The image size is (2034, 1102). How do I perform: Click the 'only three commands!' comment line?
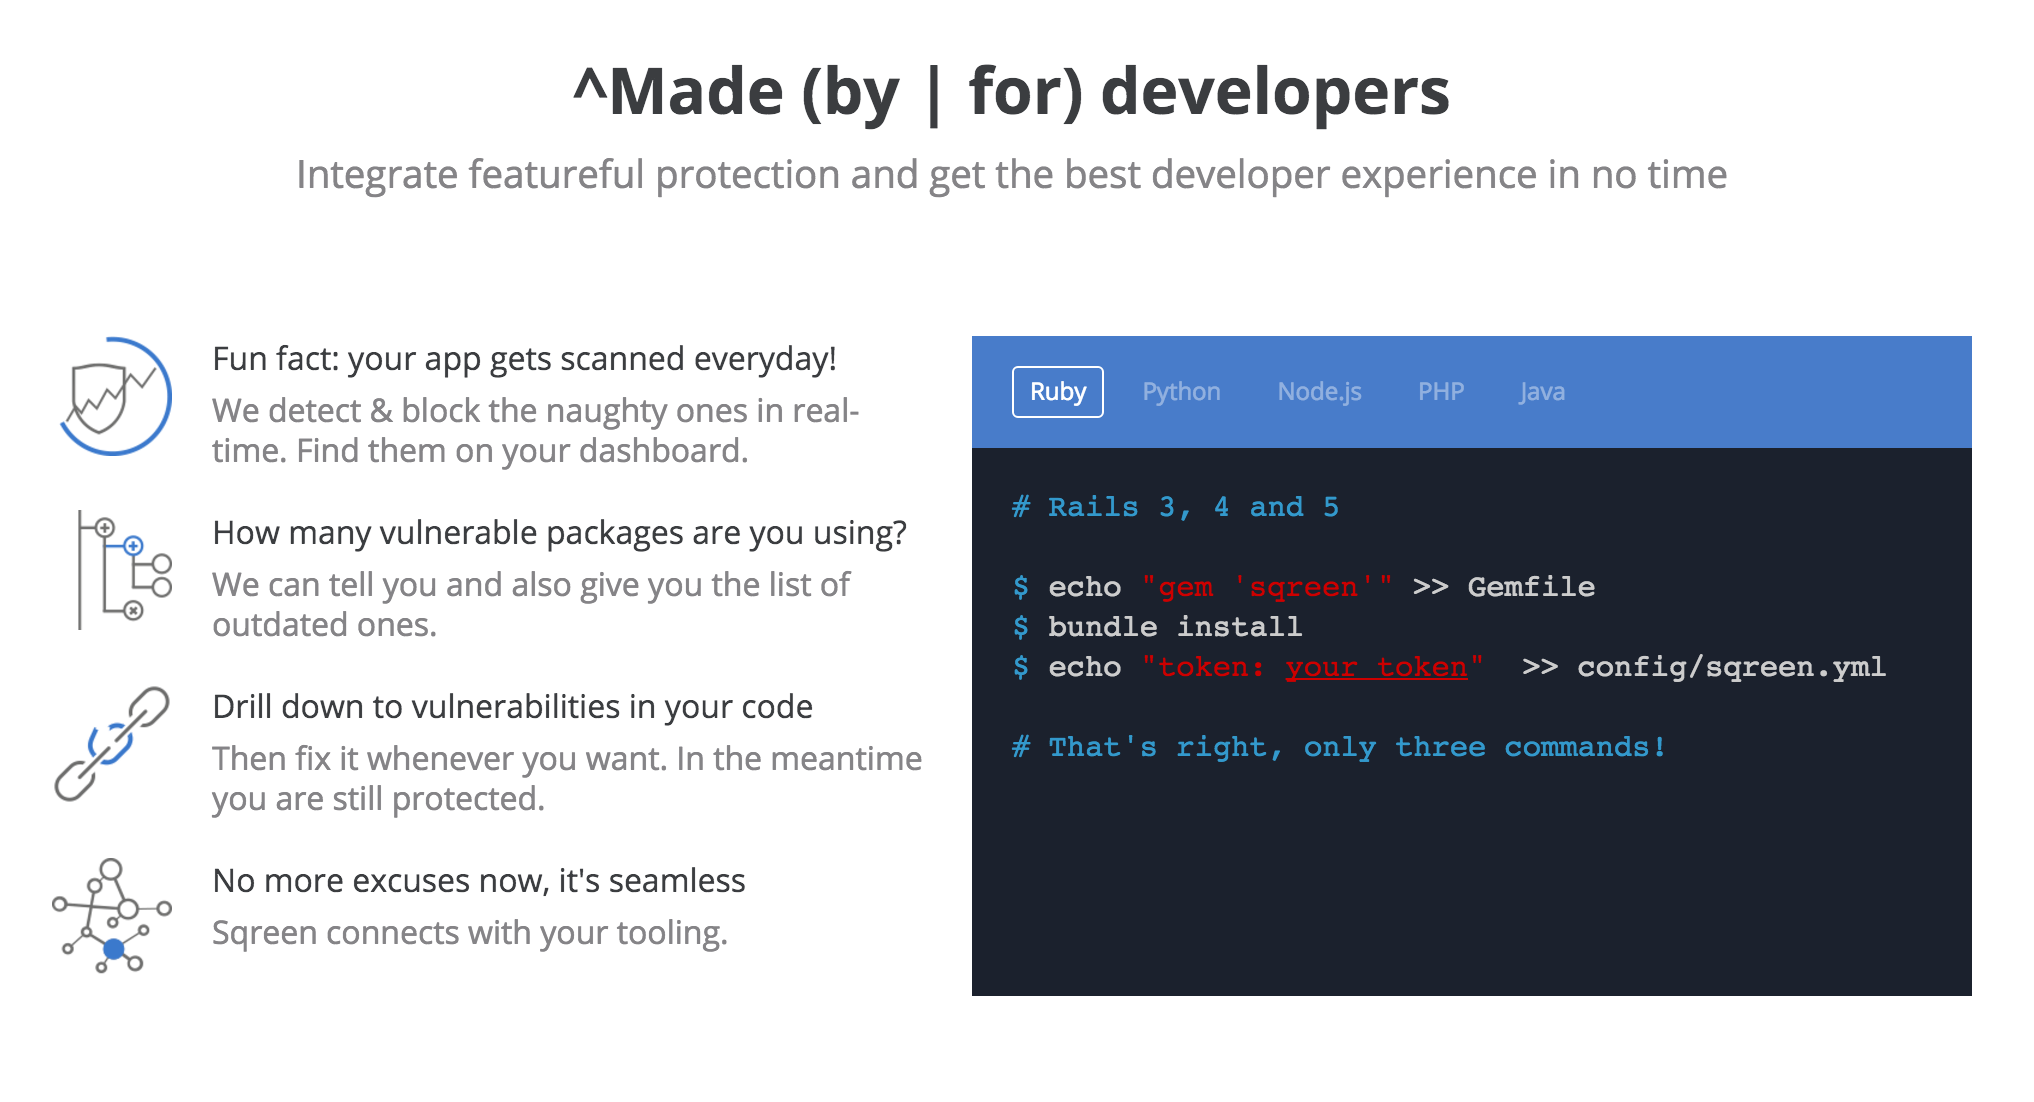1339,747
